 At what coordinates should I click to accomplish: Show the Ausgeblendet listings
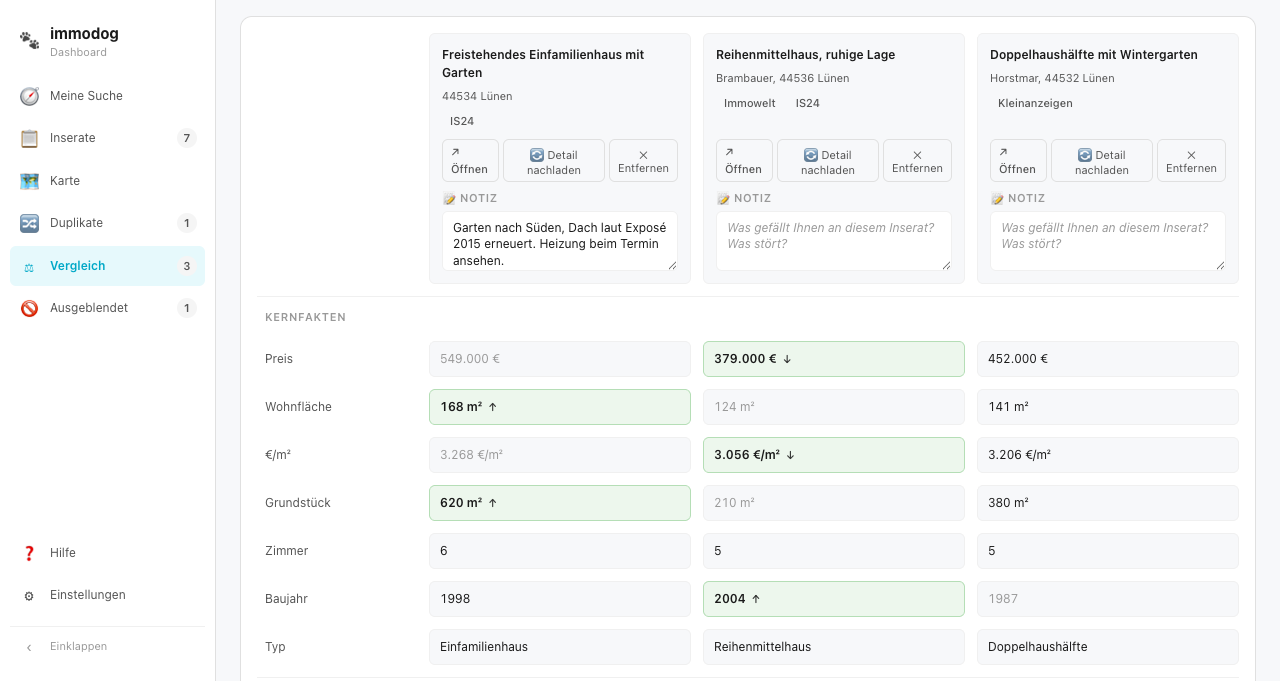point(108,308)
